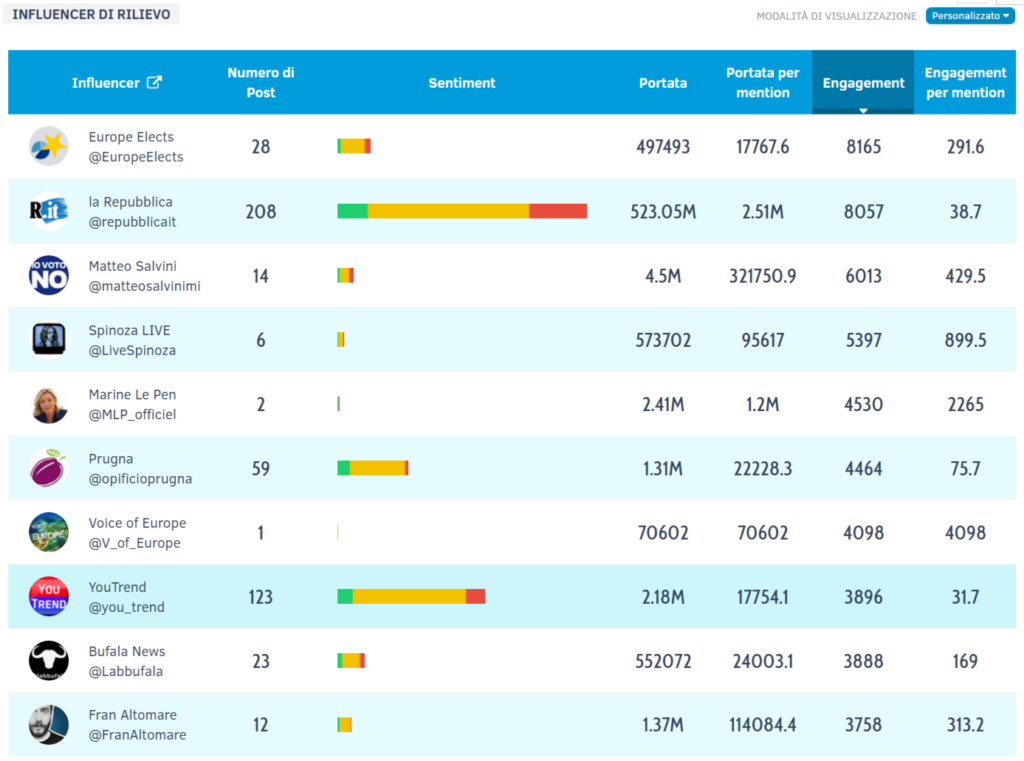This screenshot has width=1024, height=761.
Task: Click Prugna's sentiment bar
Action: 373,468
